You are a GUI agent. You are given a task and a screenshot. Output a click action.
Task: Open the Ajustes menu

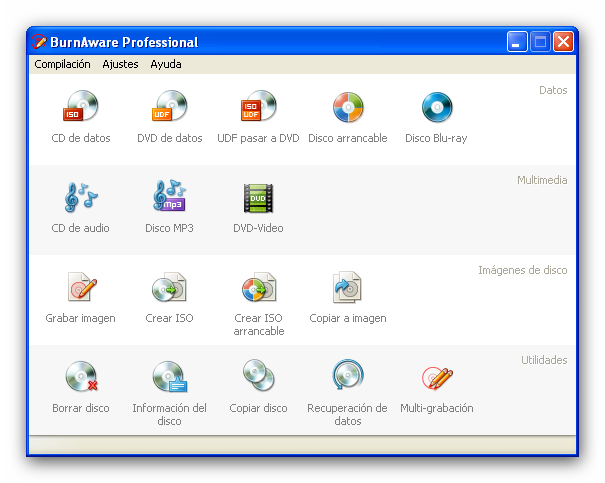120,64
